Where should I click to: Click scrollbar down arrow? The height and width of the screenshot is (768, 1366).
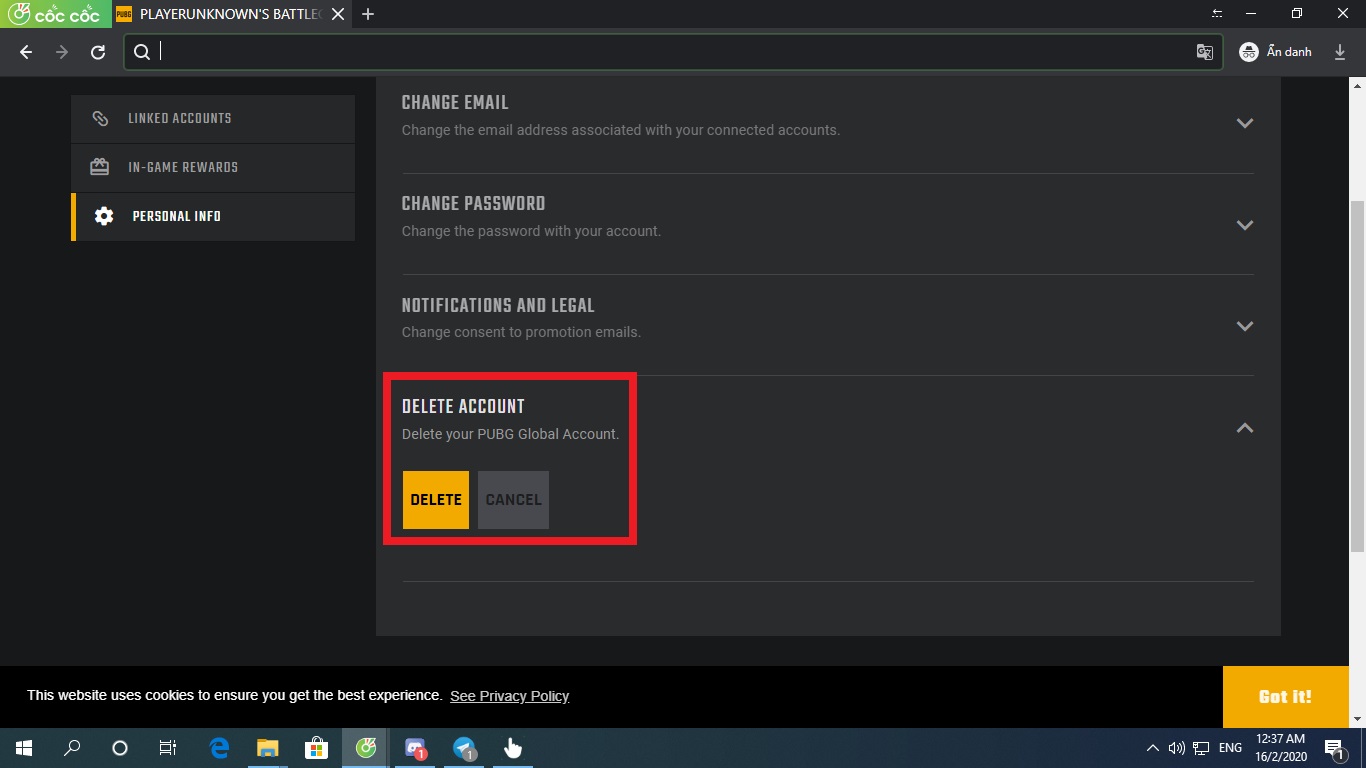point(1357,719)
